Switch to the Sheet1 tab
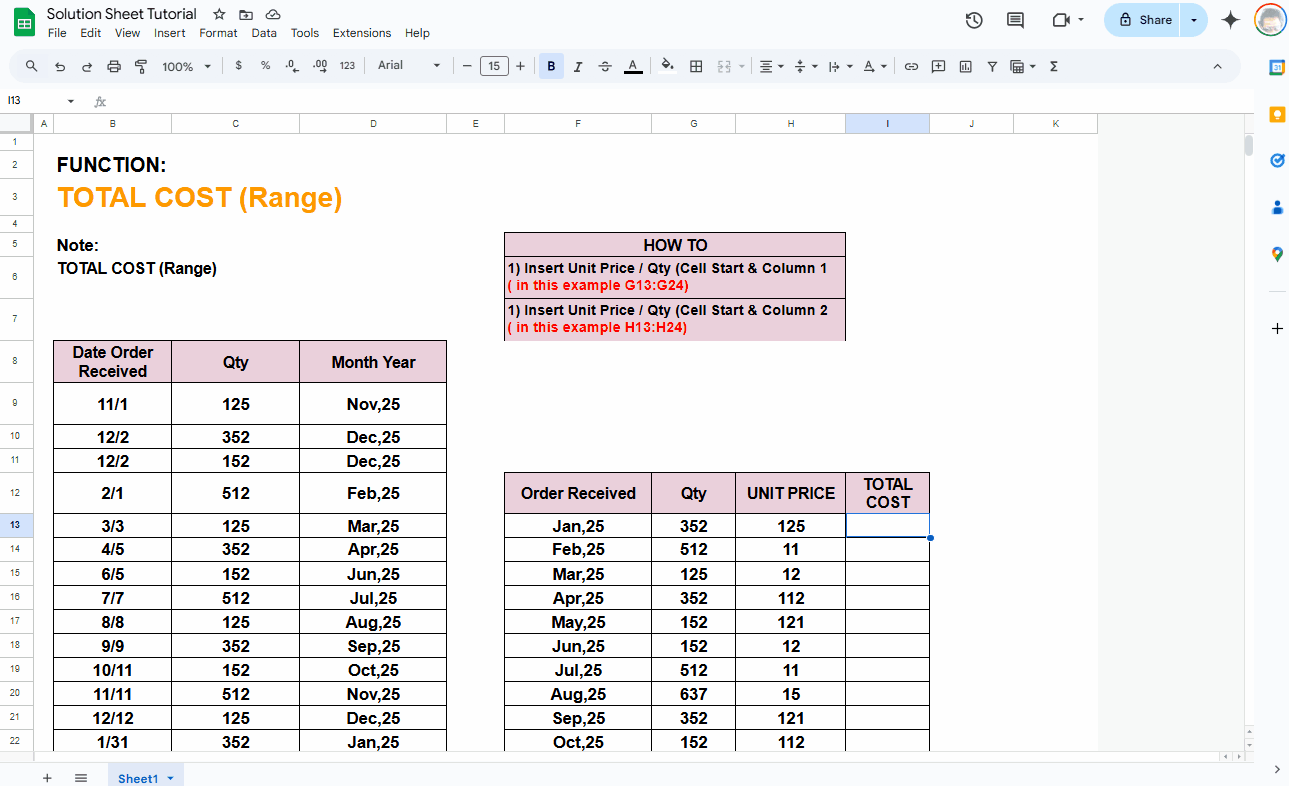 tap(138, 778)
